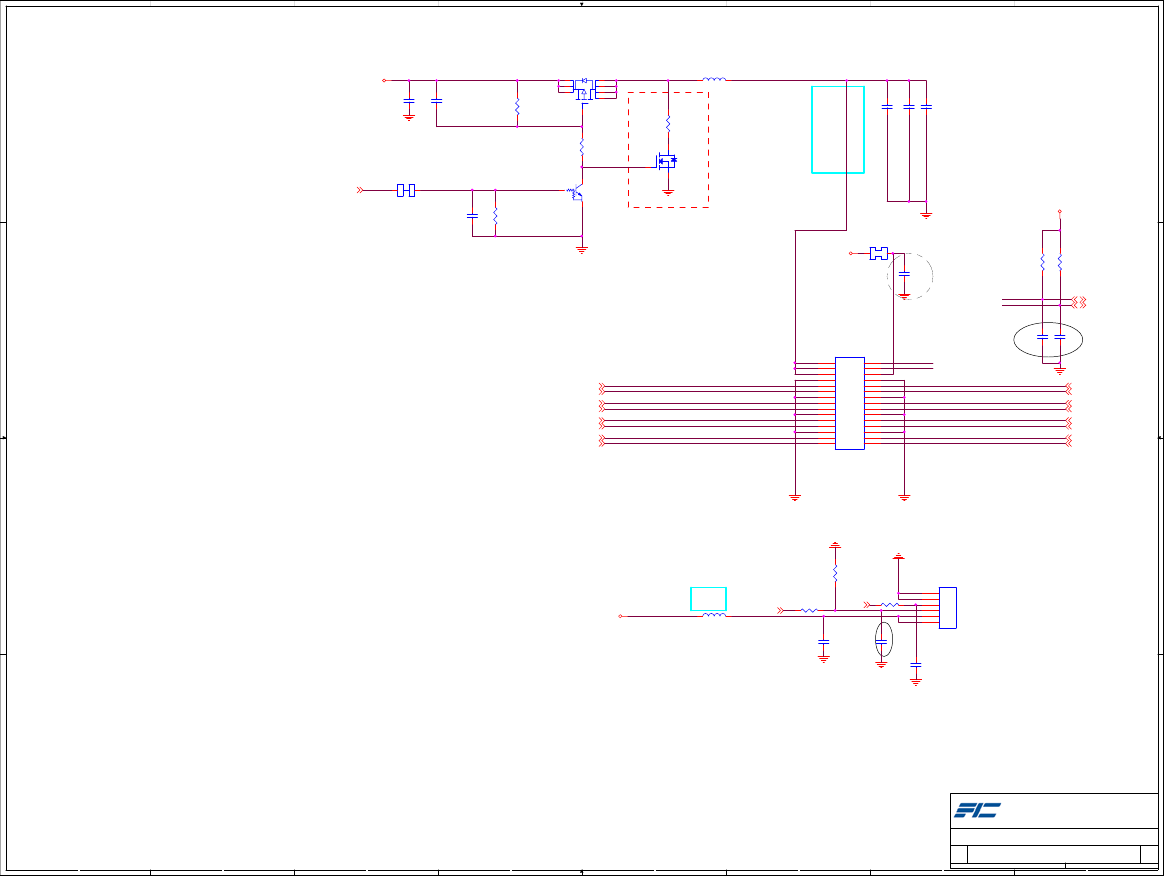Click left ground symbol below the central IC

[795, 497]
